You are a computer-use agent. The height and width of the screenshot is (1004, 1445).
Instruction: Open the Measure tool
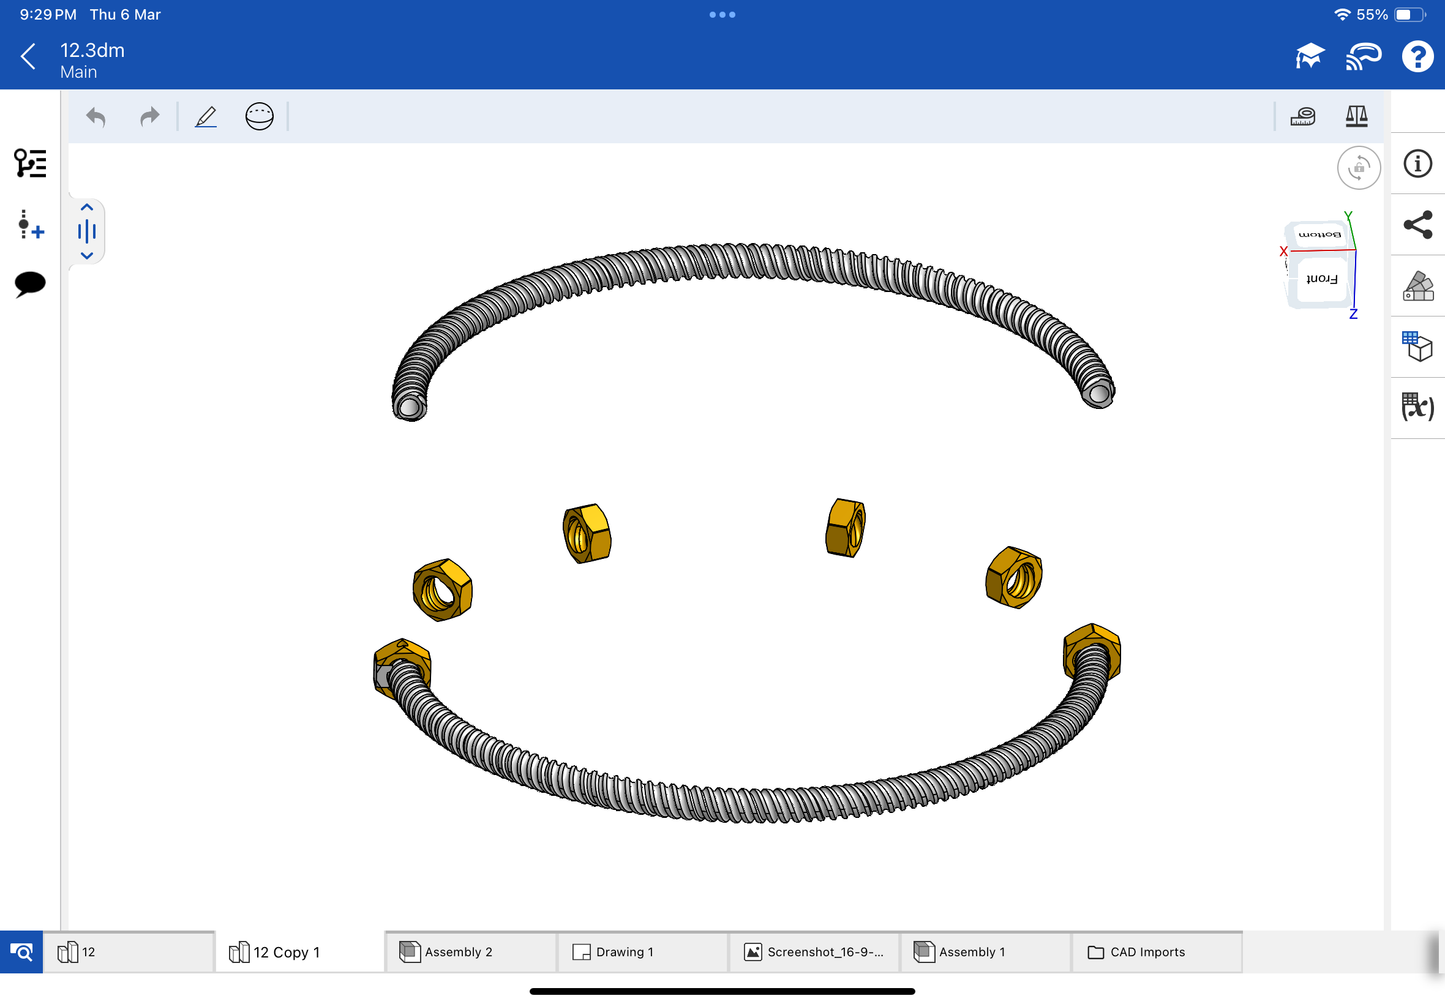coord(1302,117)
